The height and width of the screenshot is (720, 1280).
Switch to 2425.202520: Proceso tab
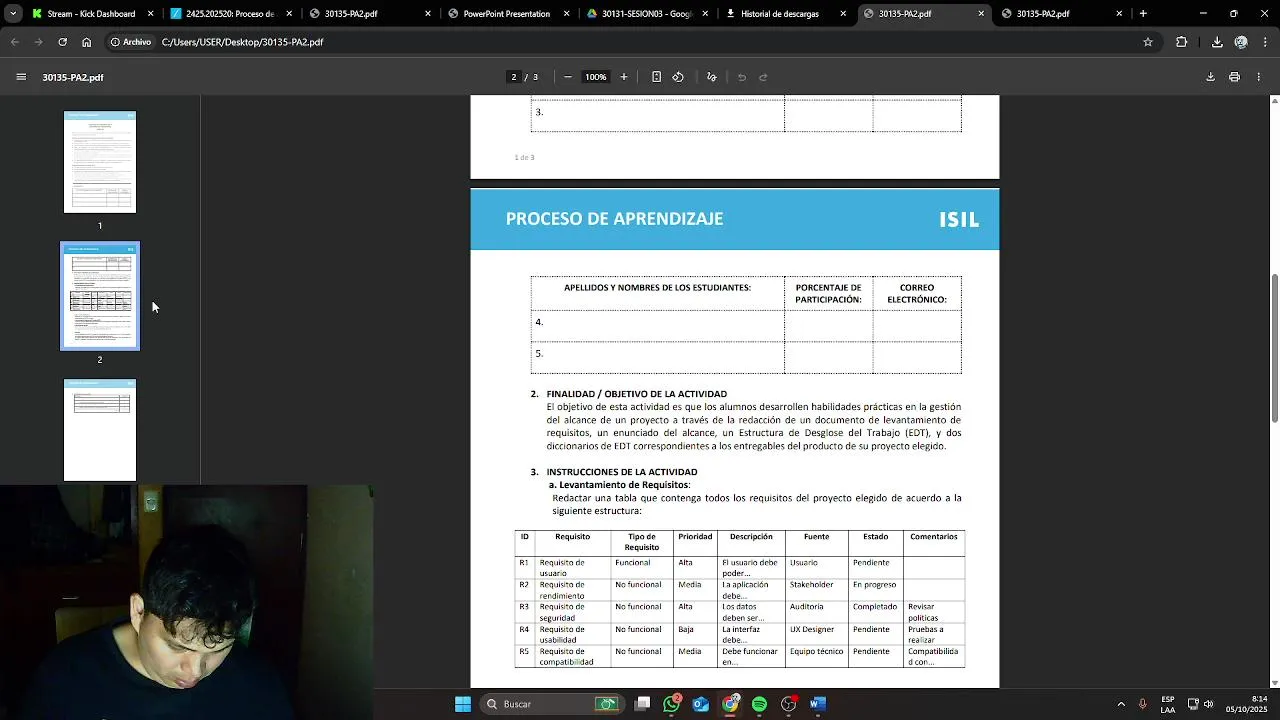click(x=230, y=14)
